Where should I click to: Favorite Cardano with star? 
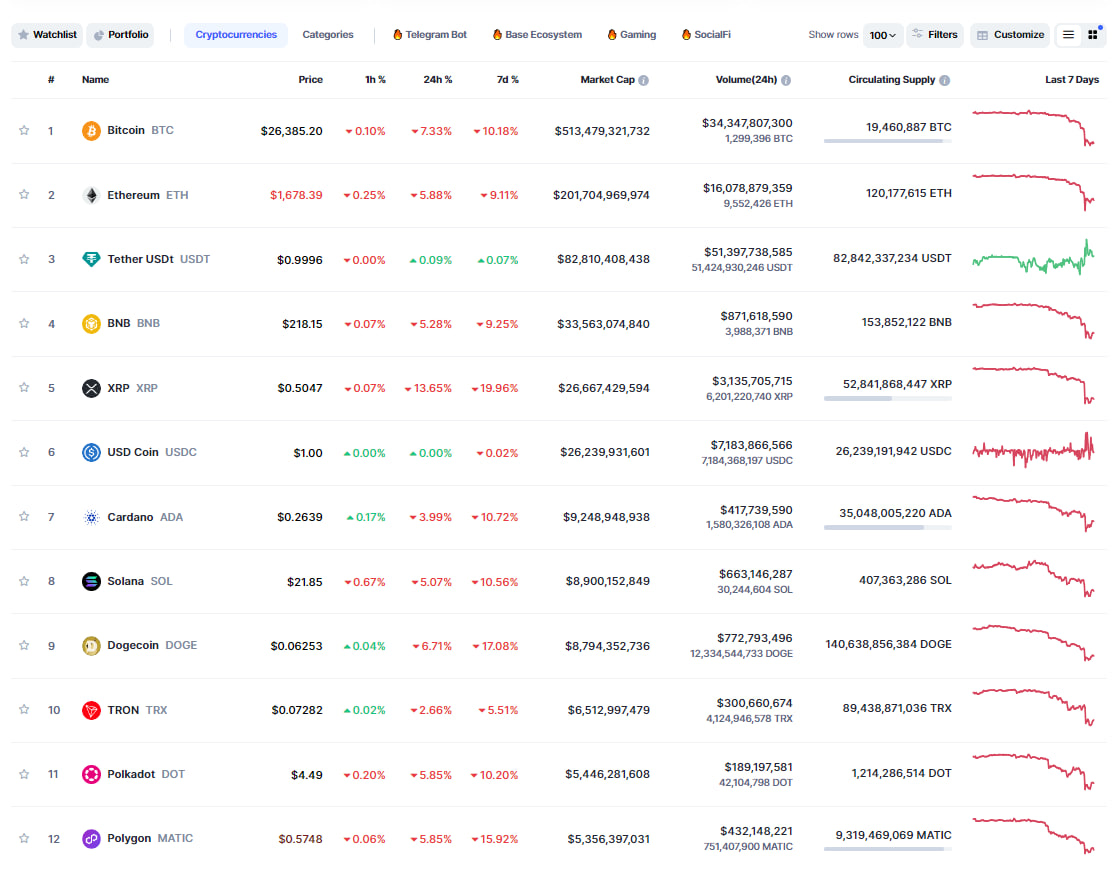(24, 517)
